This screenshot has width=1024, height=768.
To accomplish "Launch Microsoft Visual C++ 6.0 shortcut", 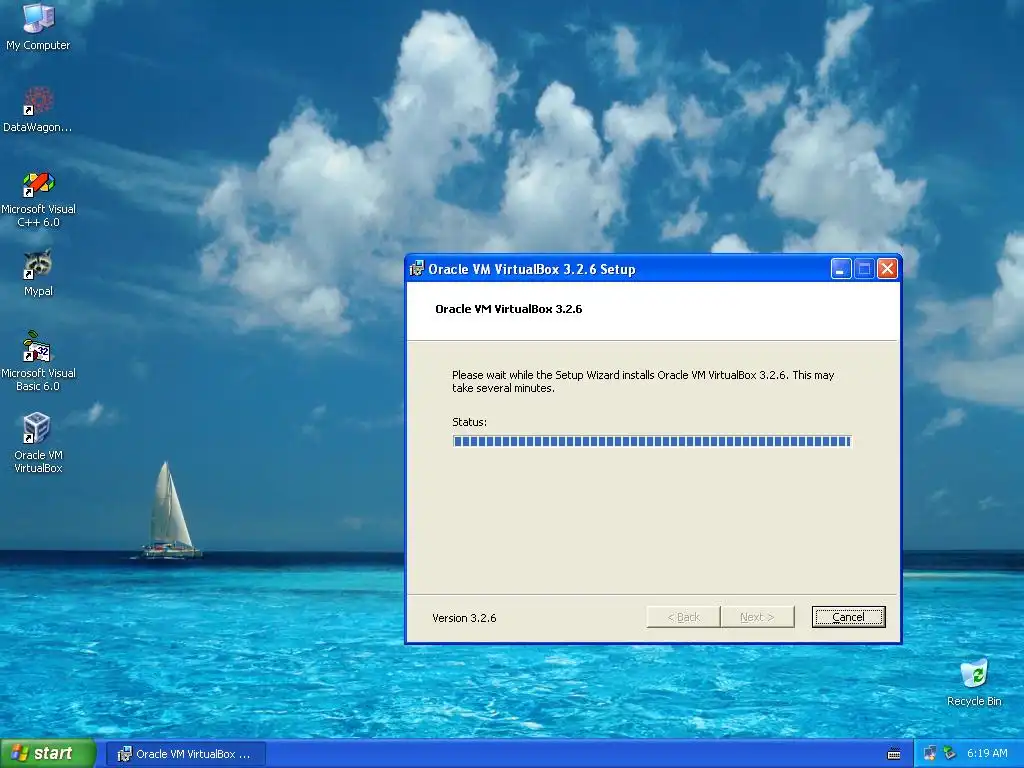I will (x=38, y=199).
